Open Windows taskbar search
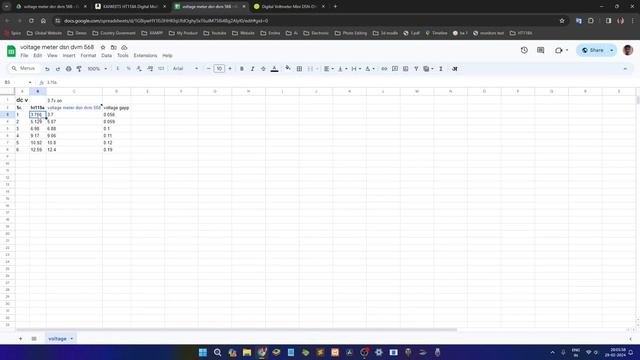 pyautogui.click(x=218, y=352)
